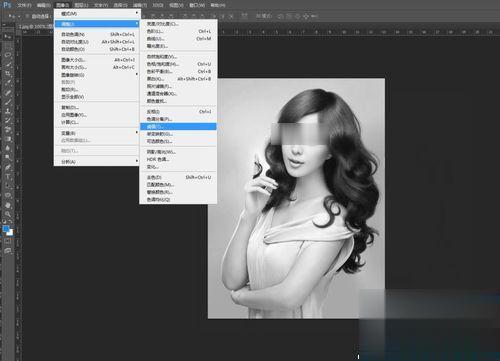Select 色彩平衡(B)... adjustment
The height and width of the screenshot is (361, 500).
[178, 71]
